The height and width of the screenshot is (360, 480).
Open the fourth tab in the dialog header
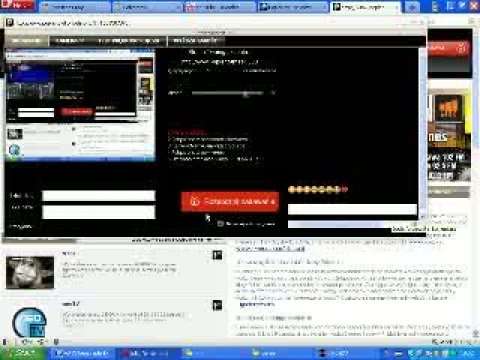[x=196, y=41]
